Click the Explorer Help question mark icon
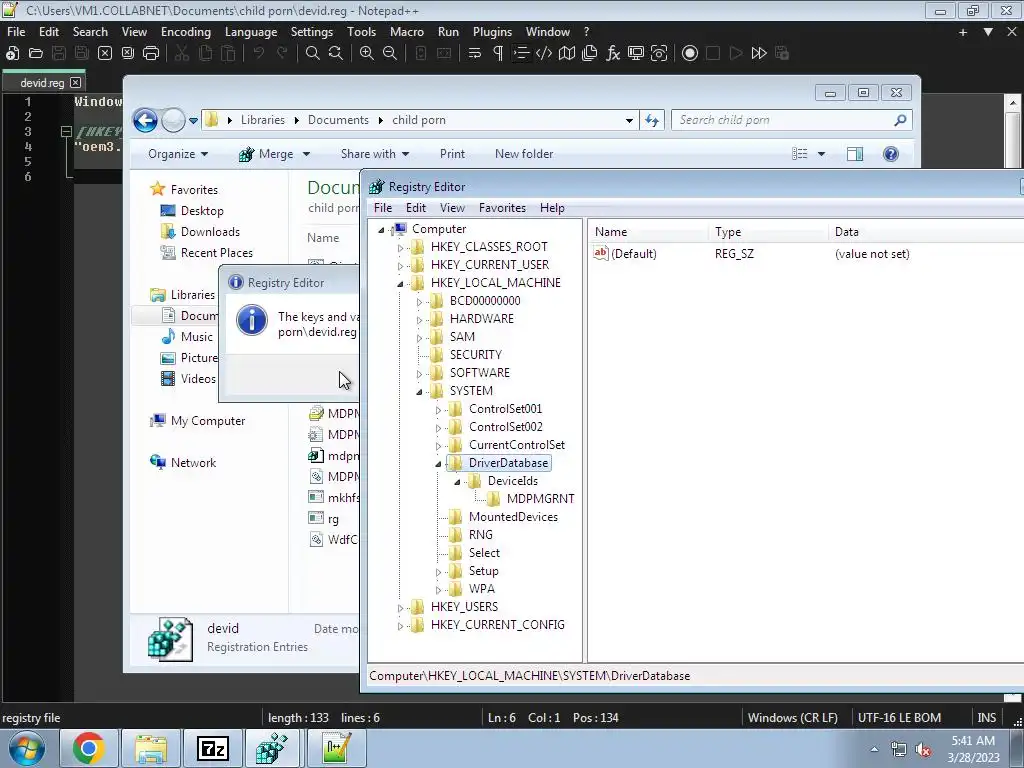The image size is (1024, 768). tap(891, 154)
